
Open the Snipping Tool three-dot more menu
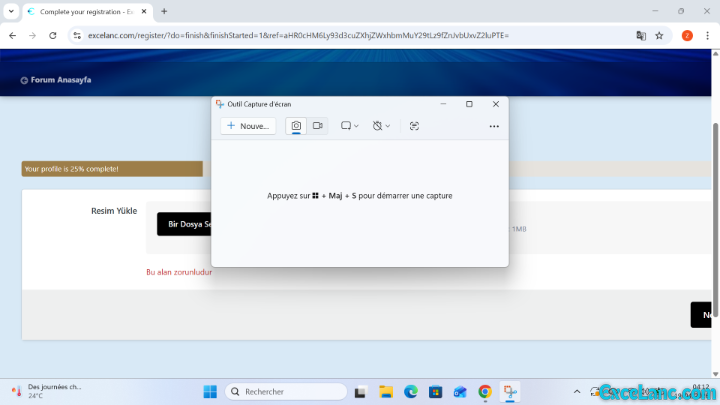pos(494,126)
